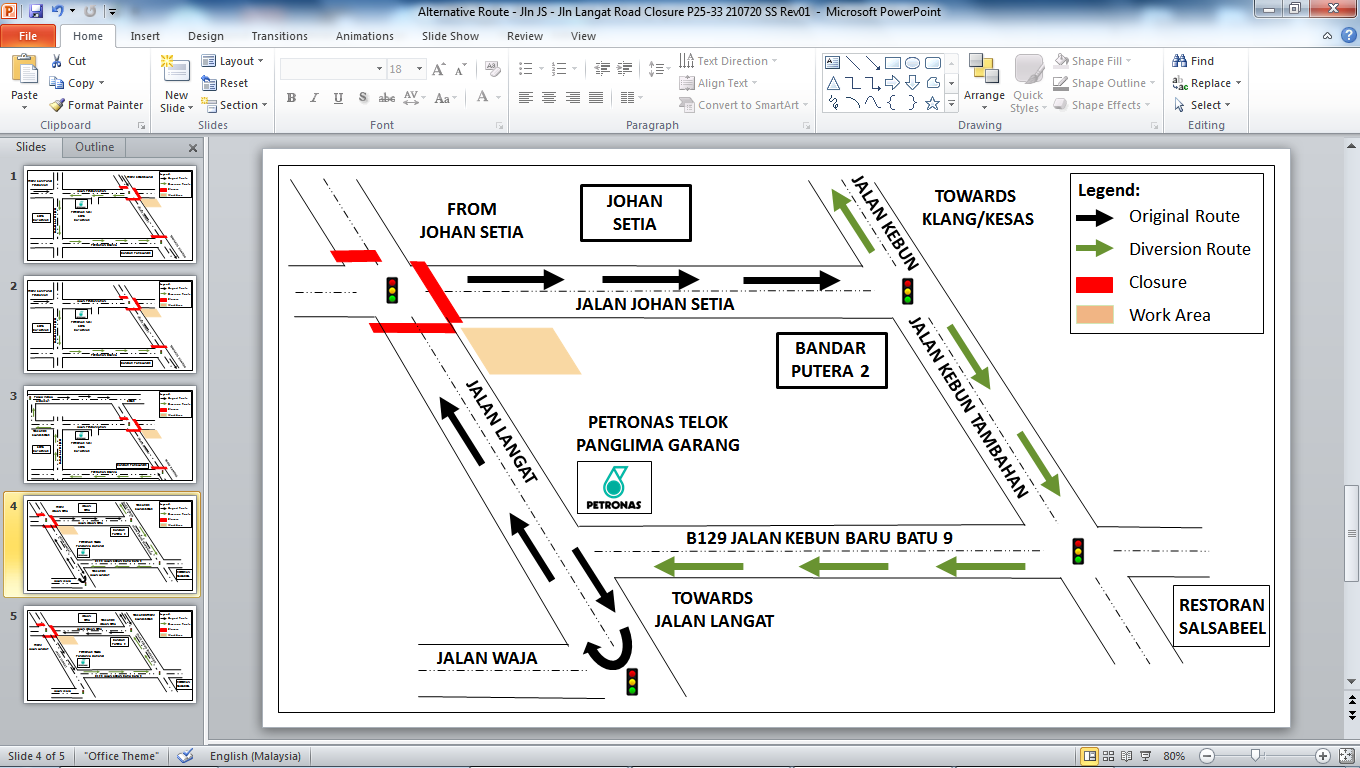This screenshot has height=768, width=1360.
Task: Toggle Bold text formatting
Action: point(291,98)
